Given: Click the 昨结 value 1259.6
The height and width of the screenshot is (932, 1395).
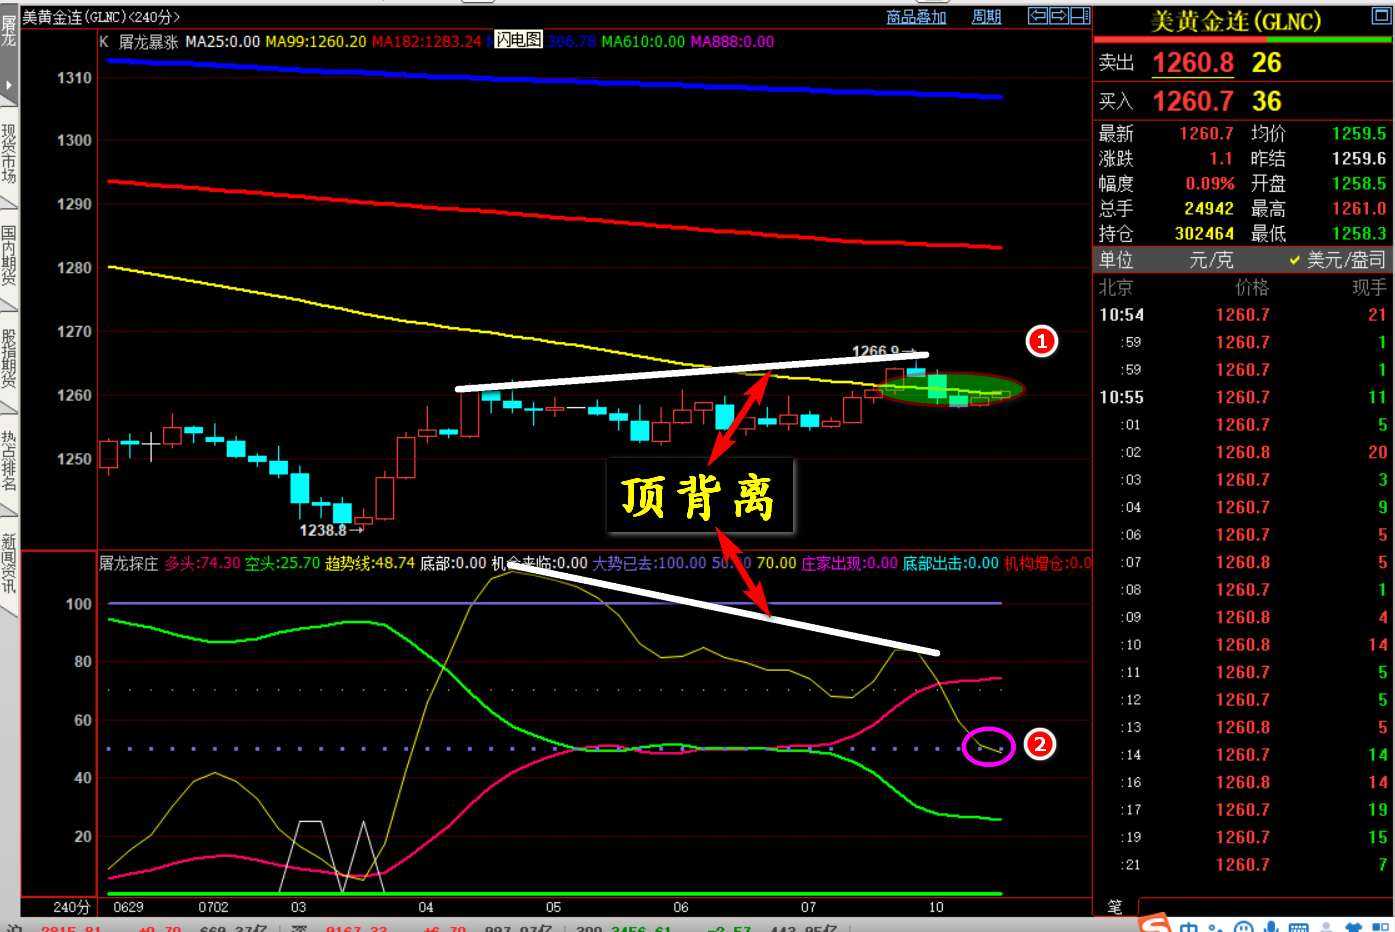Looking at the screenshot, I should point(1359,158).
